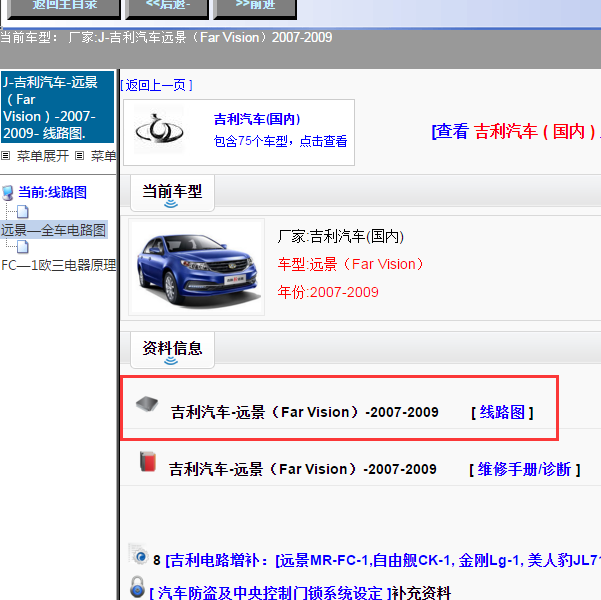The width and height of the screenshot is (601, 600).
Task: Select the 资料信息 tab
Action: (172, 350)
